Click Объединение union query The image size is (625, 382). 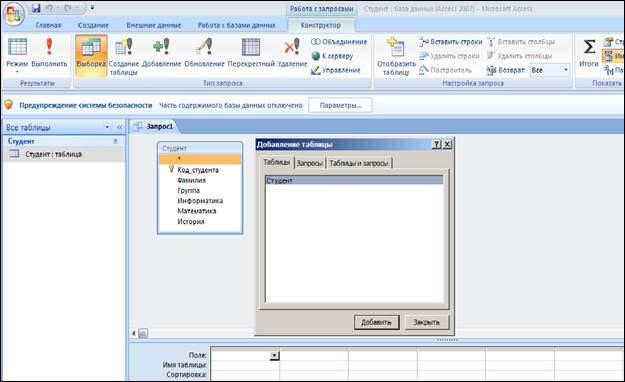click(339, 41)
